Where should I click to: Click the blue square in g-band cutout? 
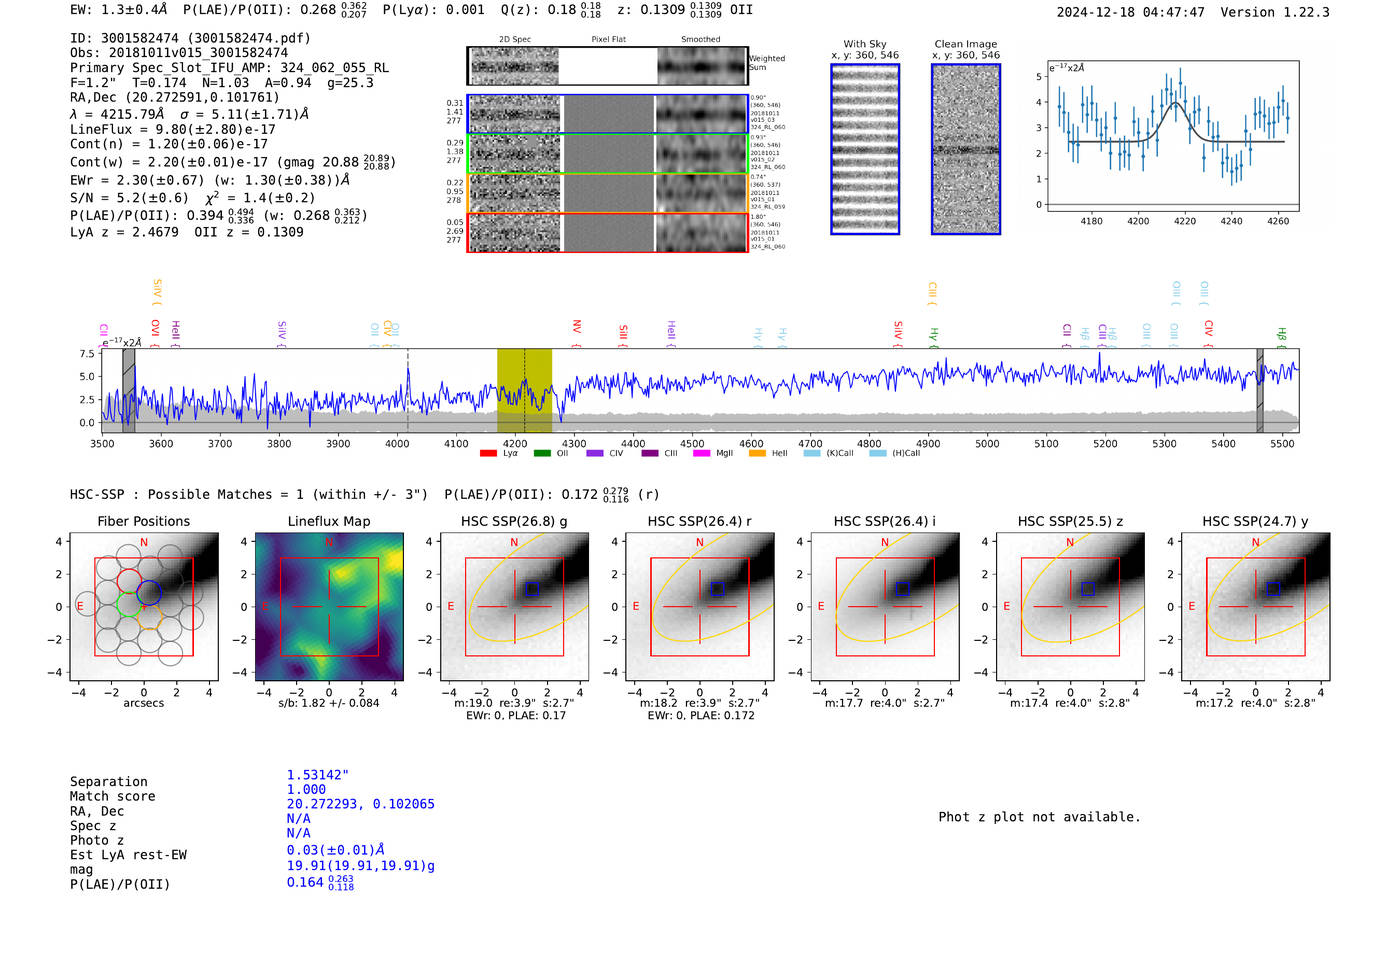click(533, 589)
